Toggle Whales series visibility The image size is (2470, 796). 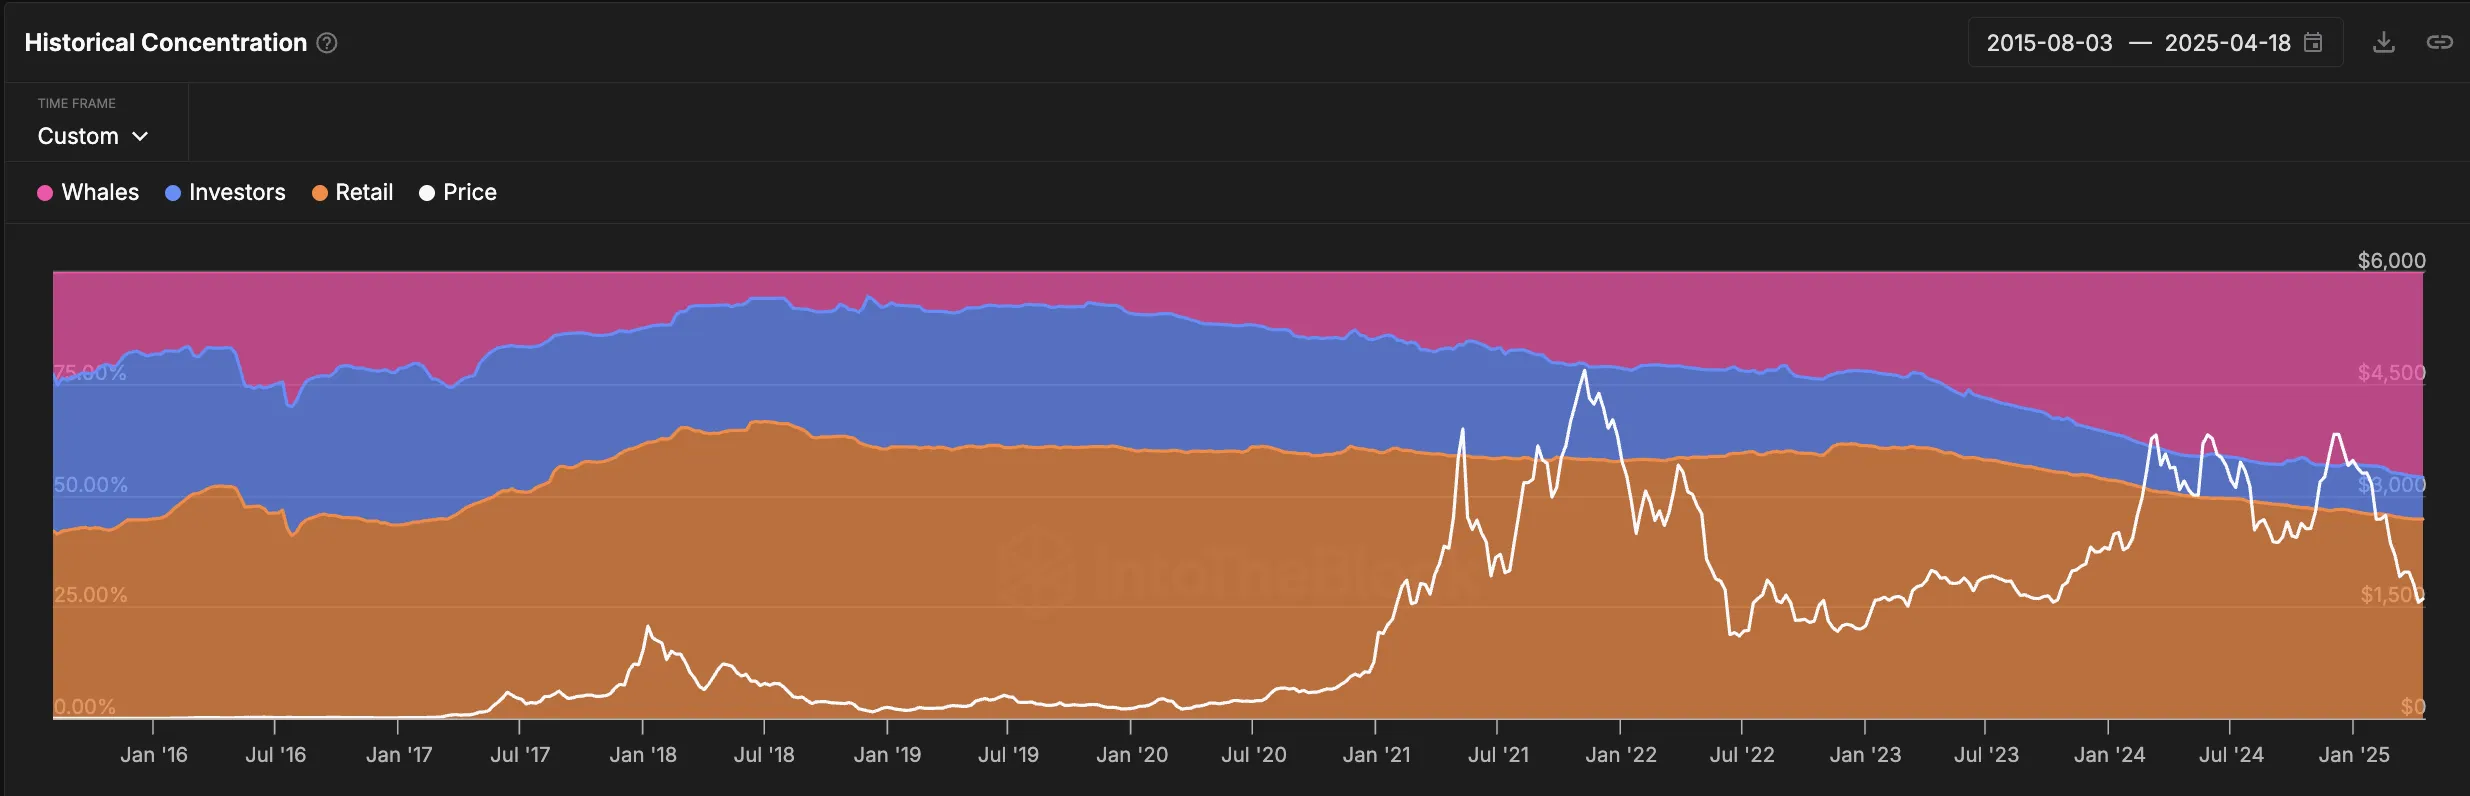(100, 192)
